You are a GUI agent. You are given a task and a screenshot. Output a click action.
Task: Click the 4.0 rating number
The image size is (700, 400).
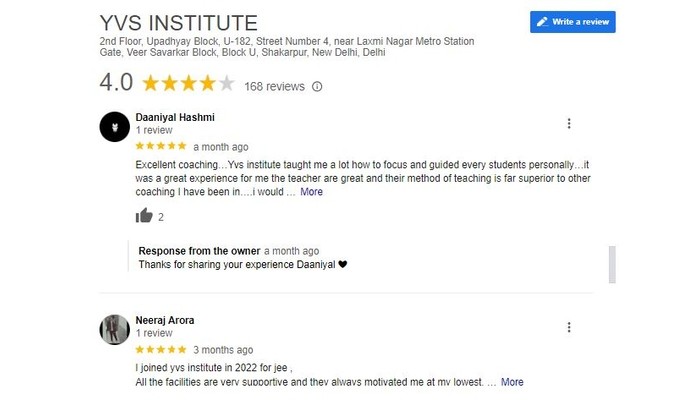pyautogui.click(x=116, y=83)
